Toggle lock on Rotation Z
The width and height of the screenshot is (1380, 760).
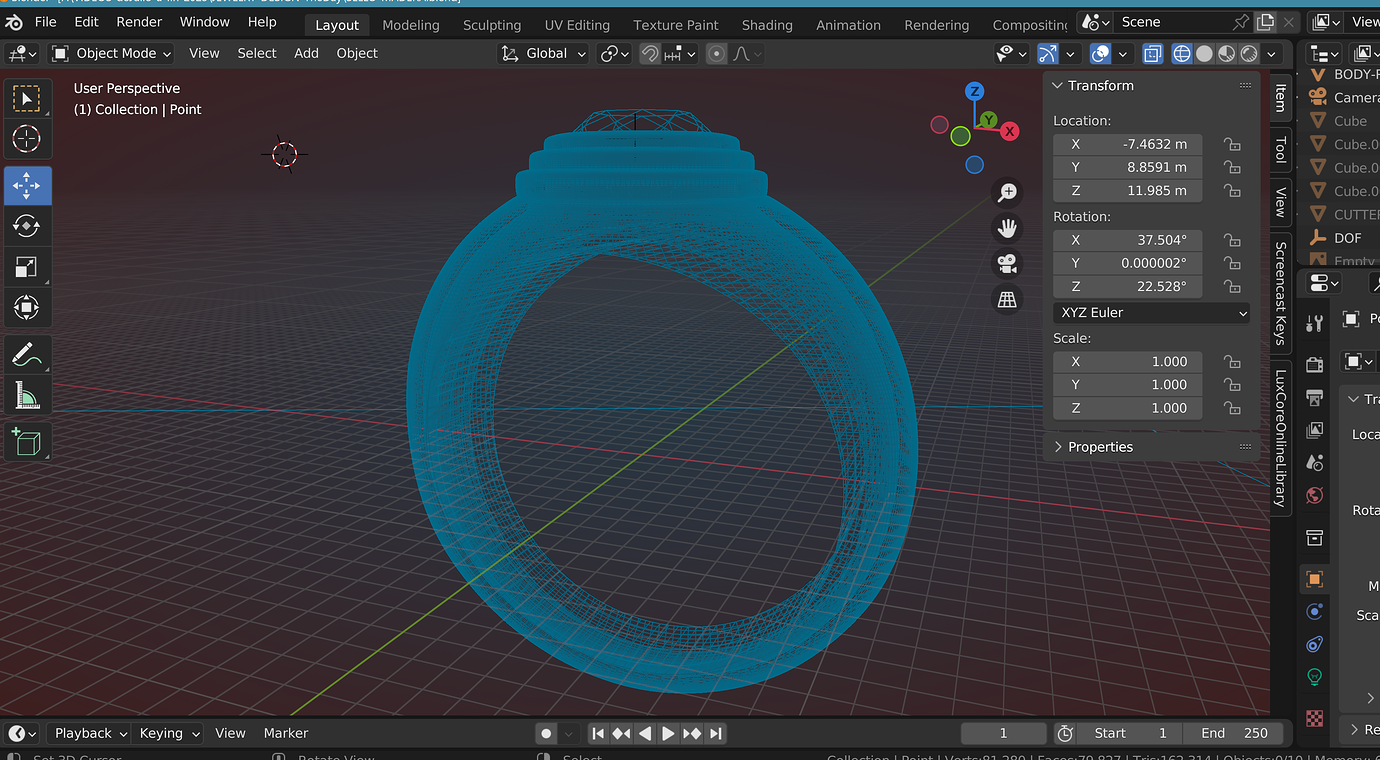[1232, 286]
